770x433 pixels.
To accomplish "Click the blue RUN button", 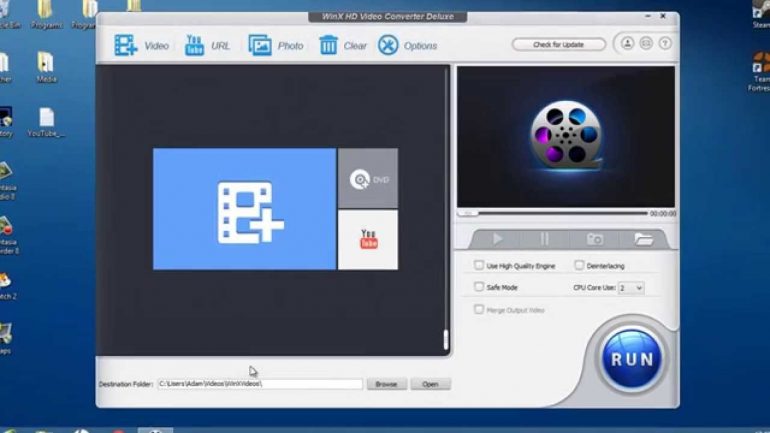I will coord(632,359).
